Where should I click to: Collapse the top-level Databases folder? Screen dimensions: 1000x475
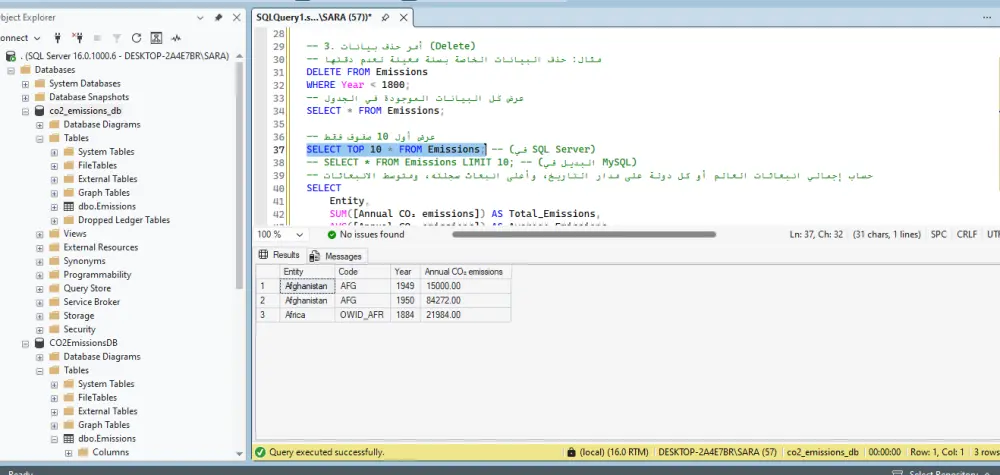[x=11, y=69]
